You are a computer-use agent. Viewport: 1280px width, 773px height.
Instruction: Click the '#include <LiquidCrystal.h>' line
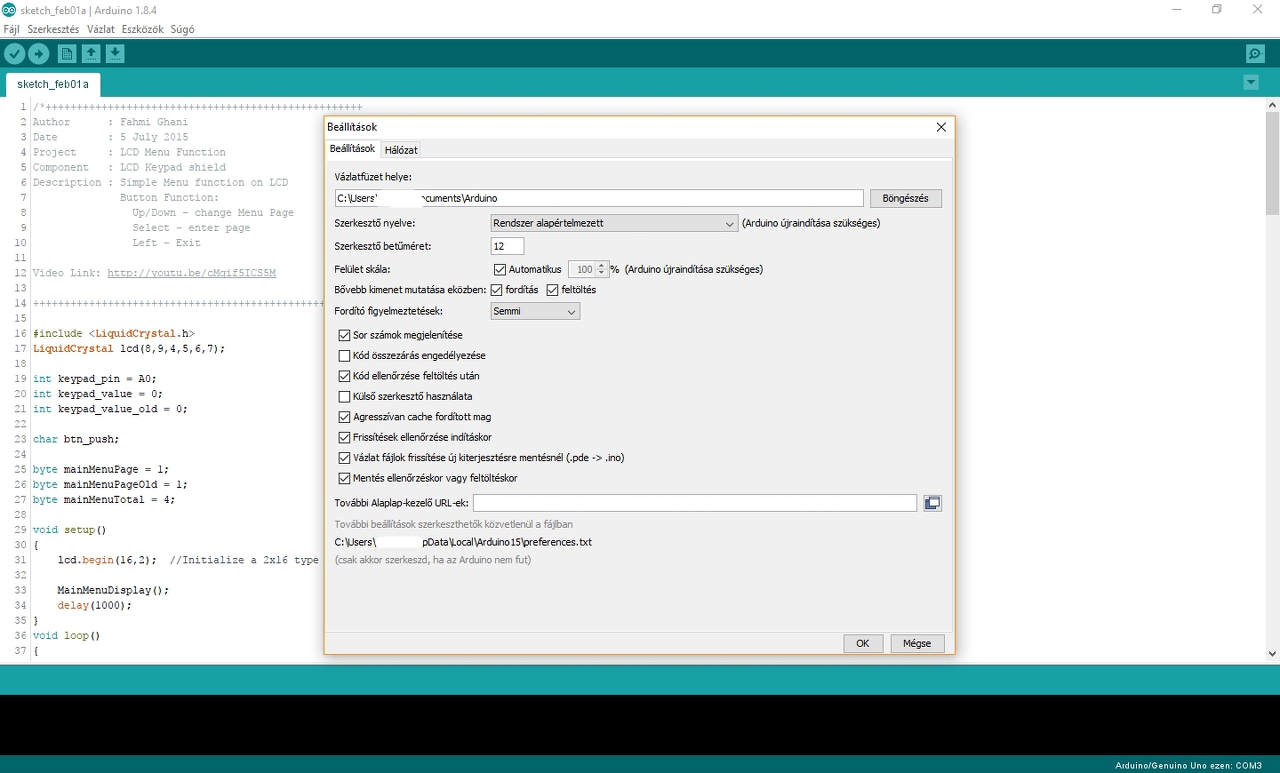[x=113, y=334]
